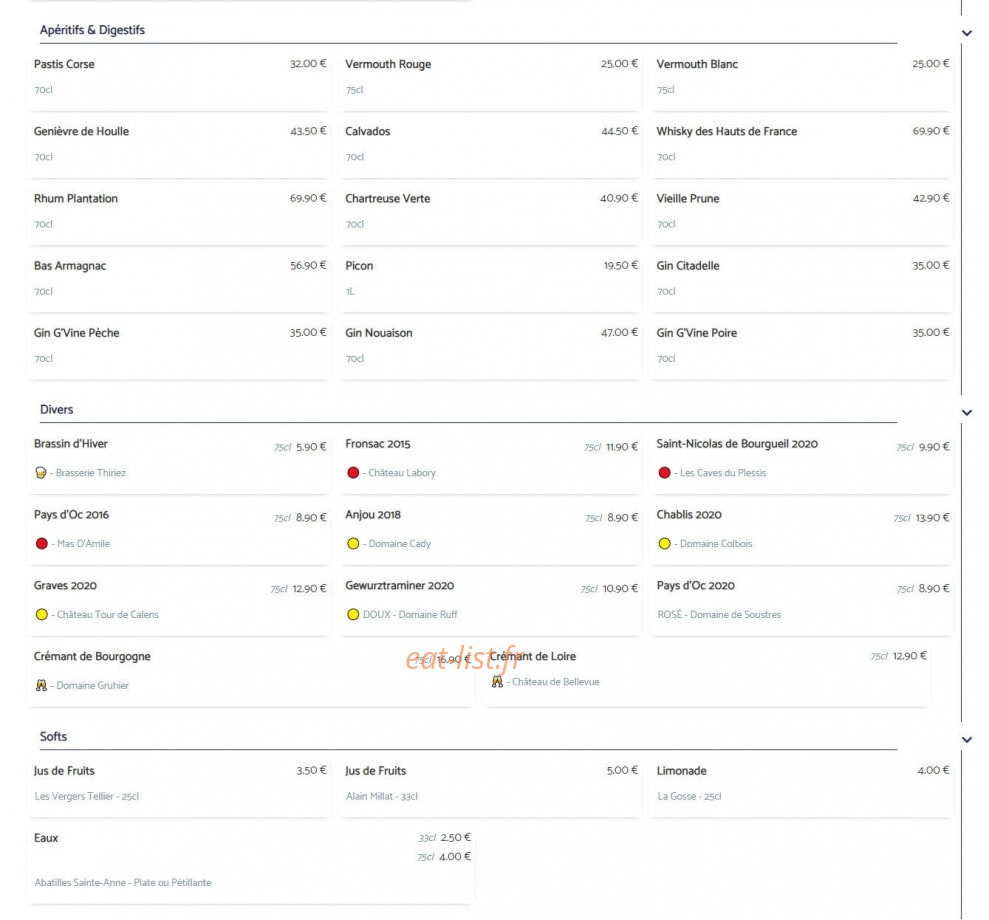The width and height of the screenshot is (989, 920).
Task: Select the Gin Nouaison item card
Action: point(490,346)
